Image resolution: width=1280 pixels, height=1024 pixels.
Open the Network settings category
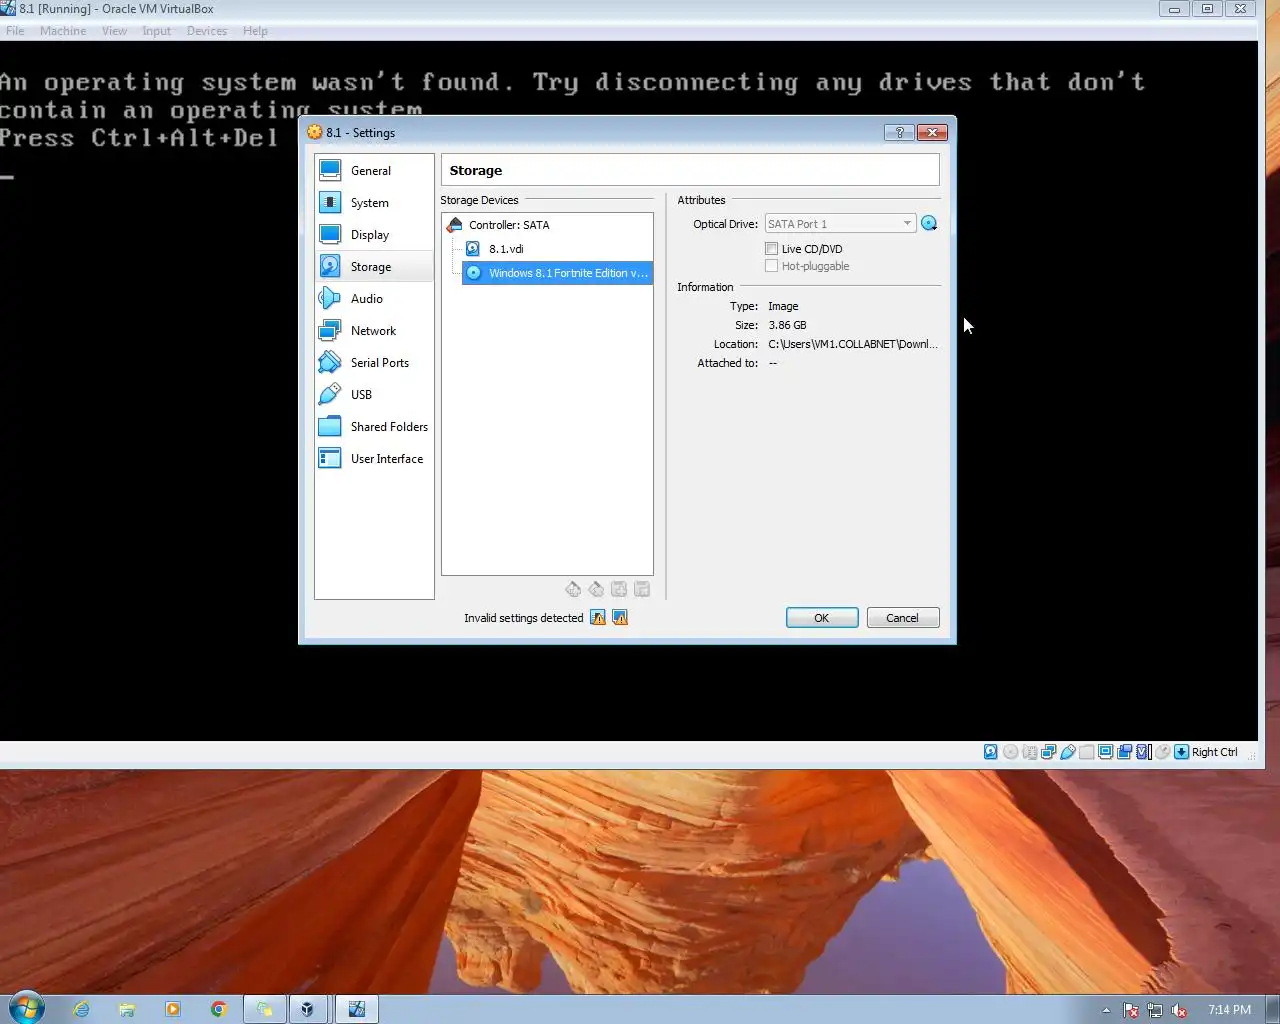pos(374,331)
